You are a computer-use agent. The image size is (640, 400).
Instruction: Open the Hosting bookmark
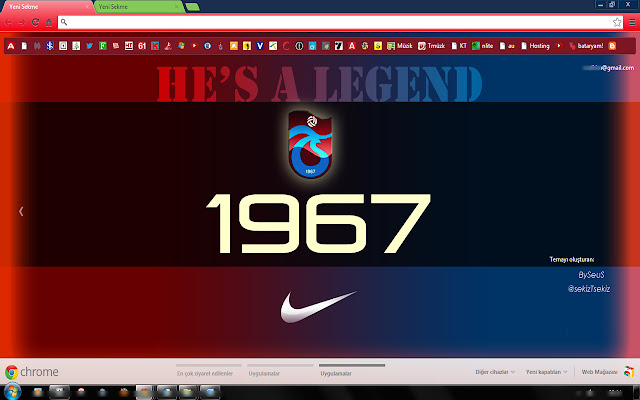[x=536, y=46]
